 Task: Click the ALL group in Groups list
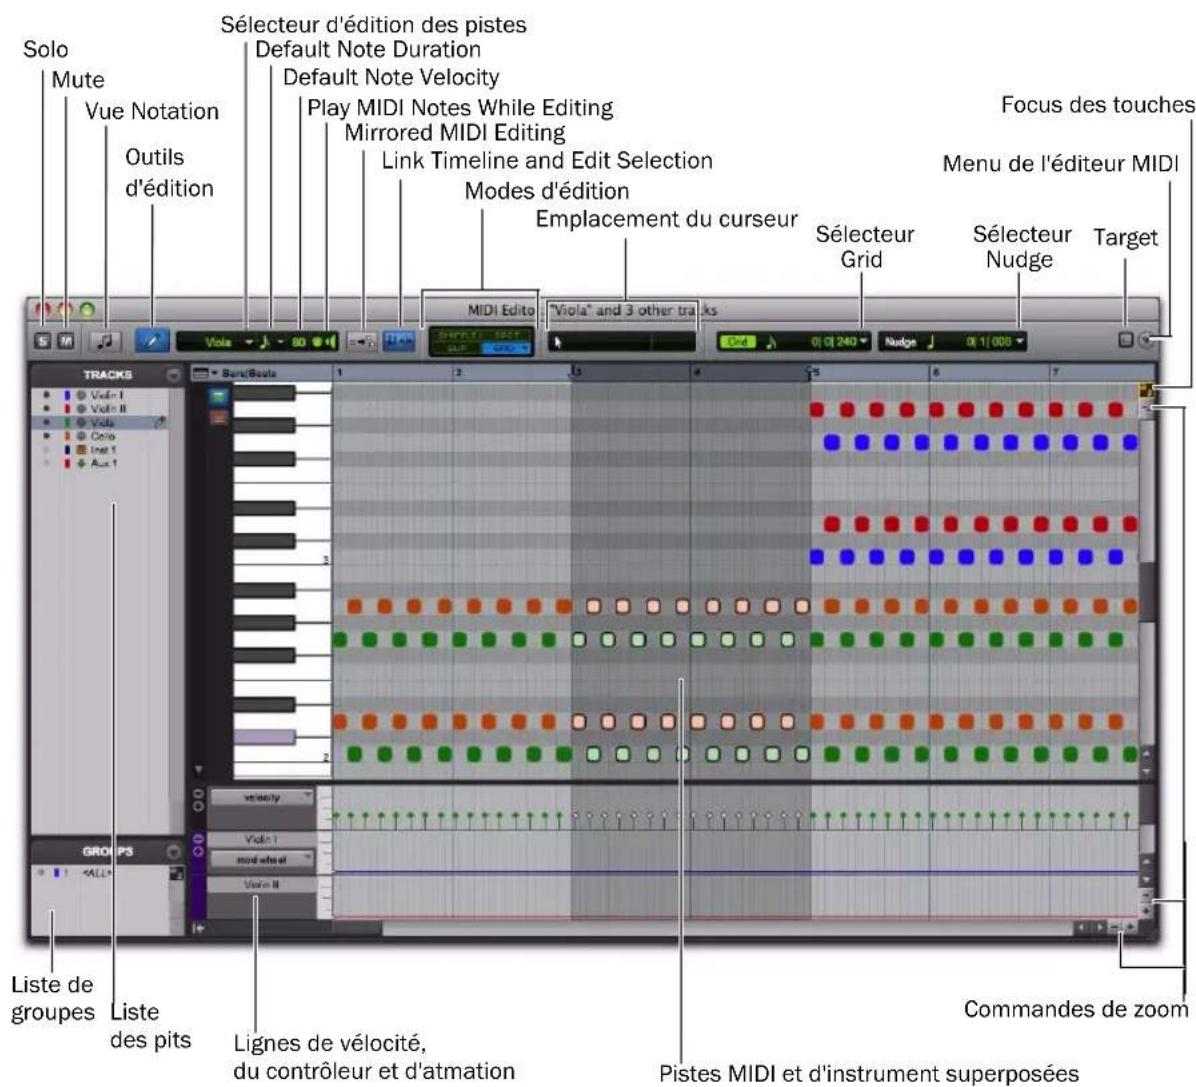point(97,873)
